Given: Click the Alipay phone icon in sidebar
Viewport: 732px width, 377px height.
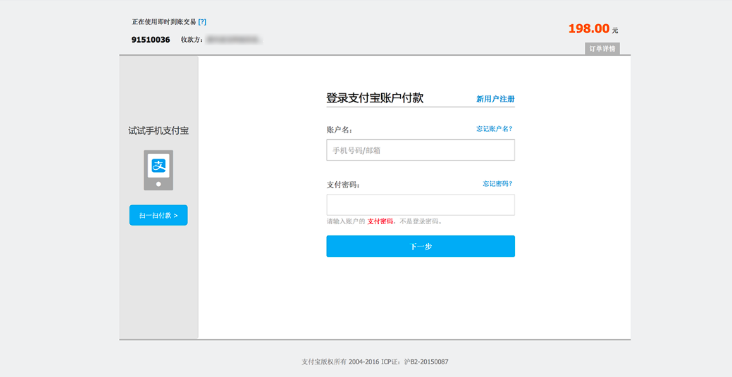Looking at the screenshot, I should tap(158, 170).
